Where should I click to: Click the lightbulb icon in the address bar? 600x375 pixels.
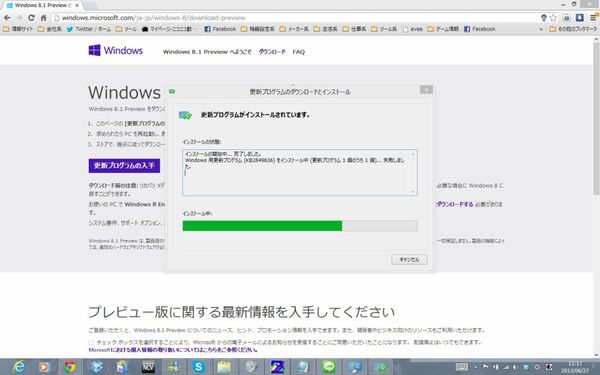pyautogui.click(x=544, y=18)
